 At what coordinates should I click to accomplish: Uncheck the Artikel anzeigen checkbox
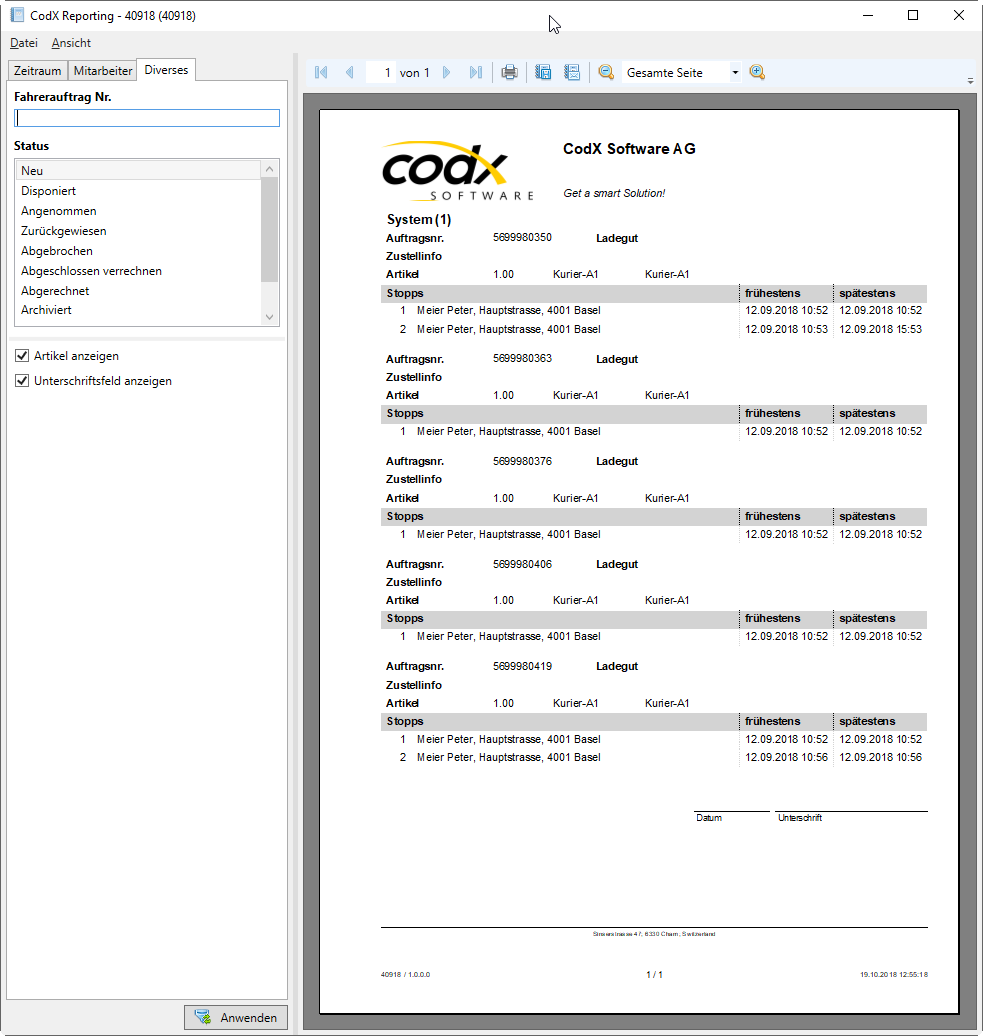tap(22, 356)
